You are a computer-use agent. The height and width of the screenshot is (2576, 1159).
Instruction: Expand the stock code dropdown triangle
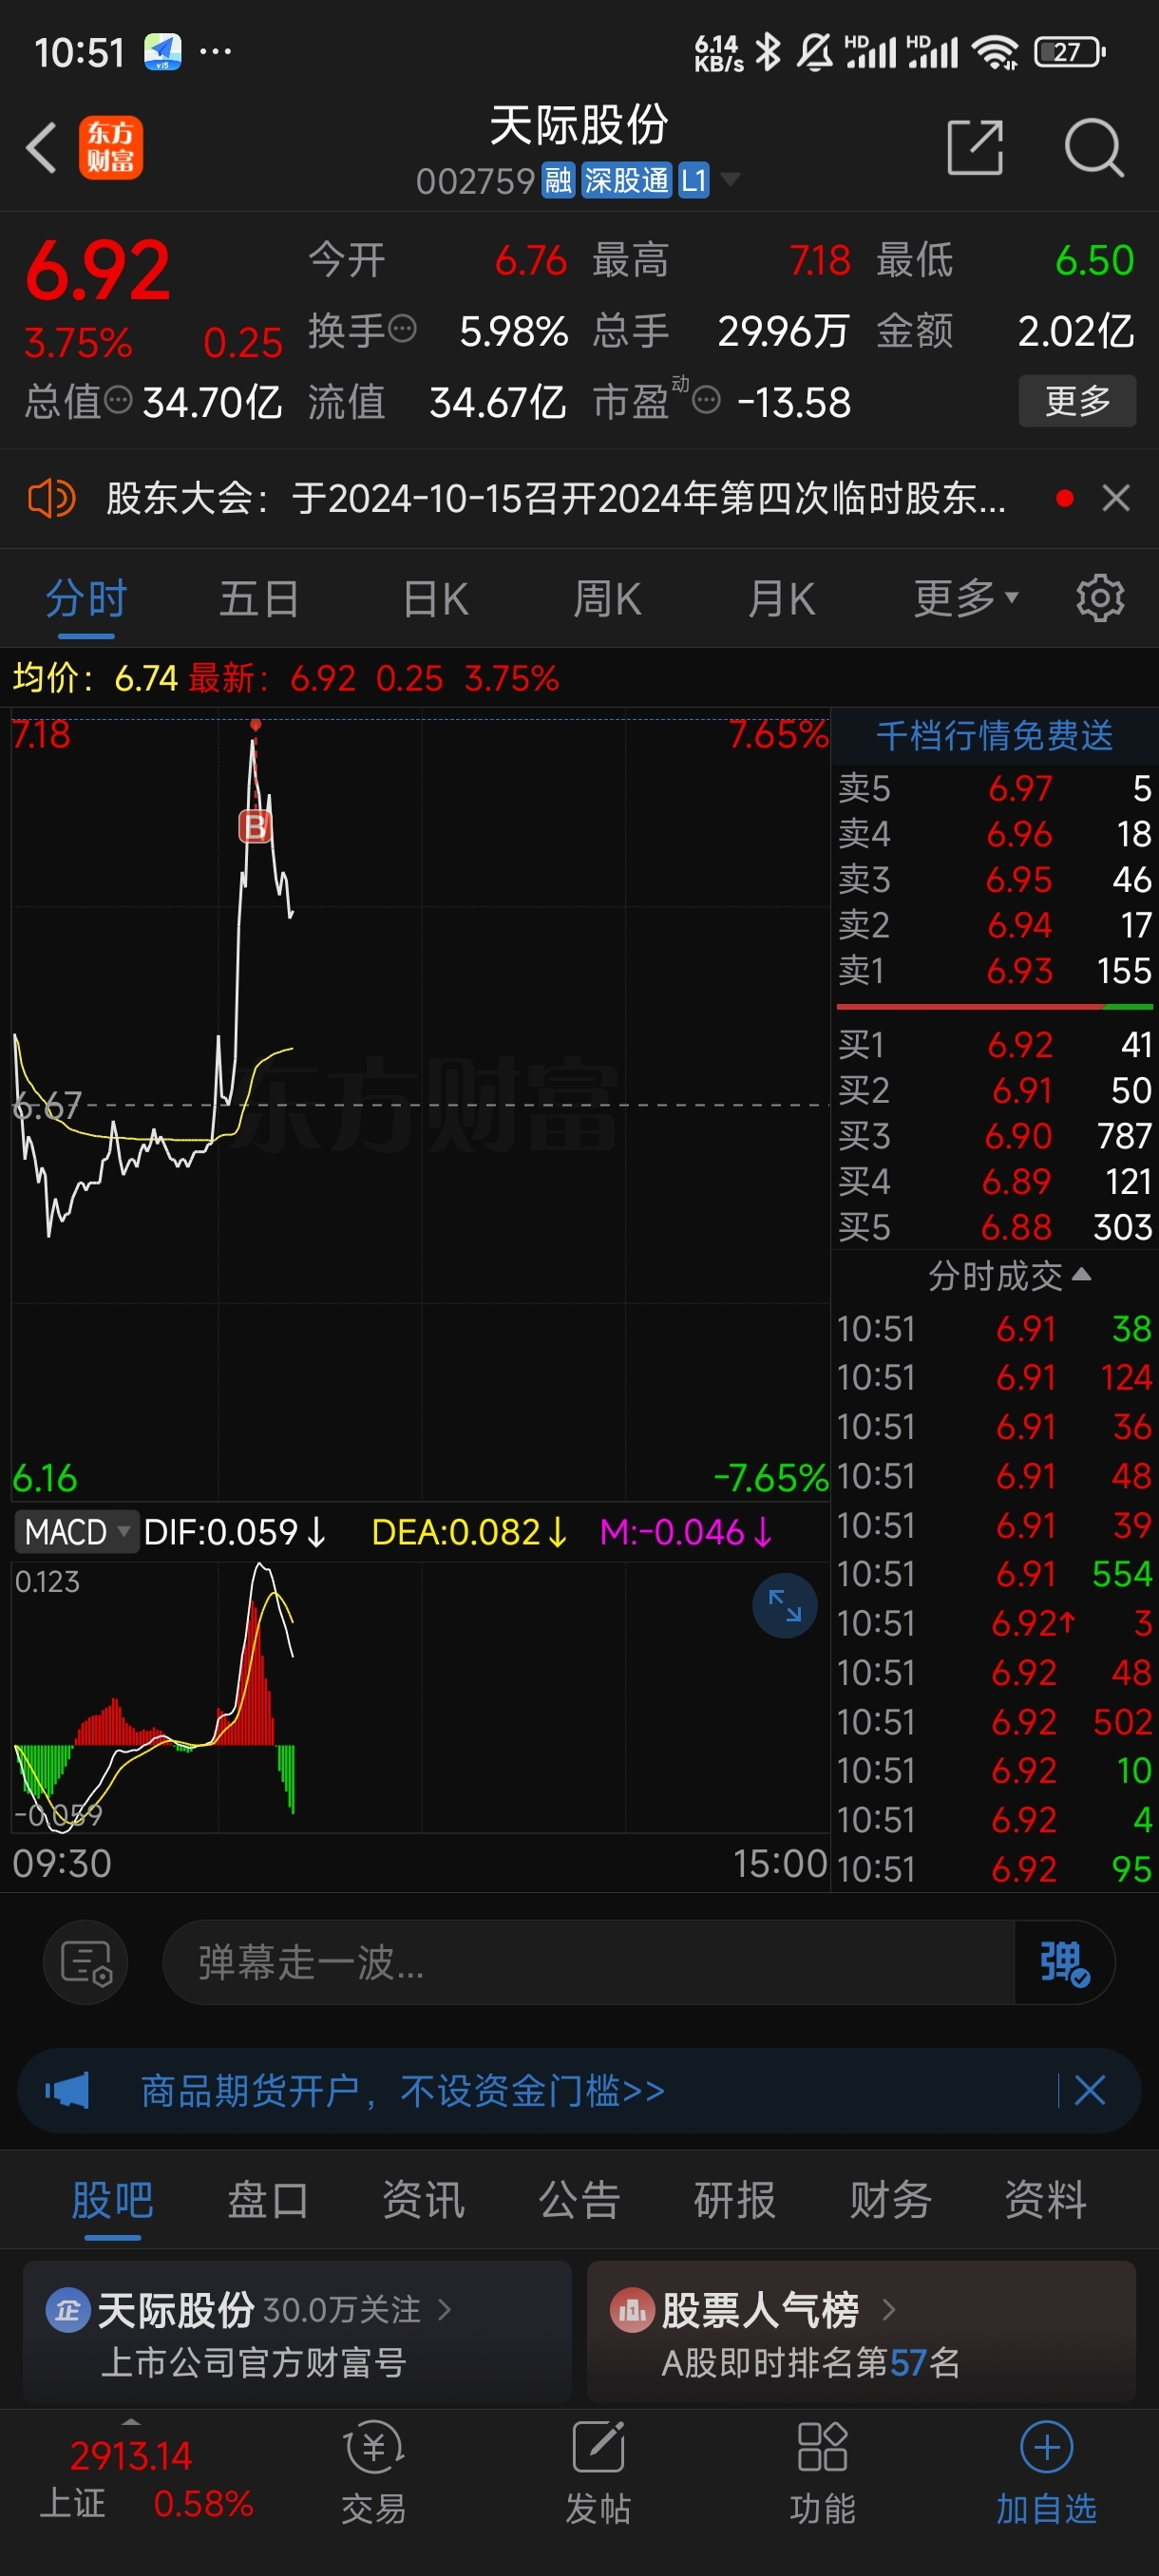tap(731, 180)
